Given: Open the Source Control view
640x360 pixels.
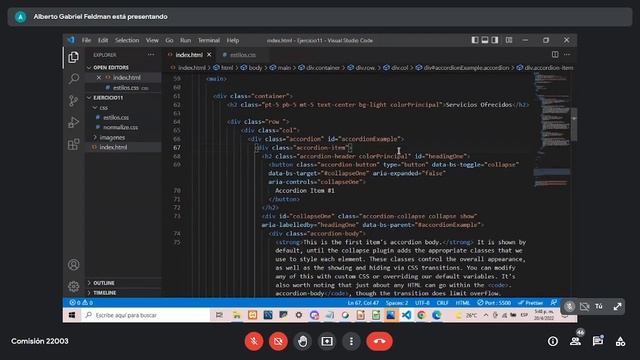Looking at the screenshot, I should click(x=73, y=100).
